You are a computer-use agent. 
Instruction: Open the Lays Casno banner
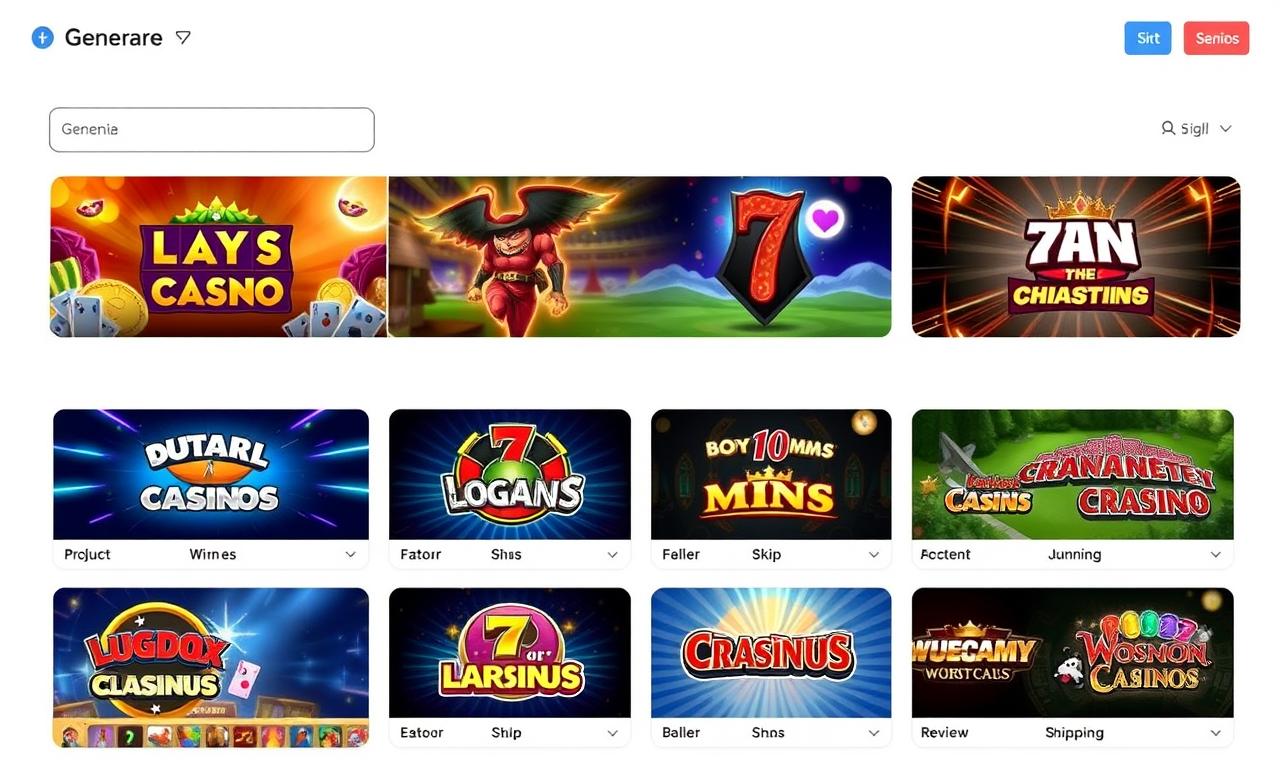pos(219,257)
